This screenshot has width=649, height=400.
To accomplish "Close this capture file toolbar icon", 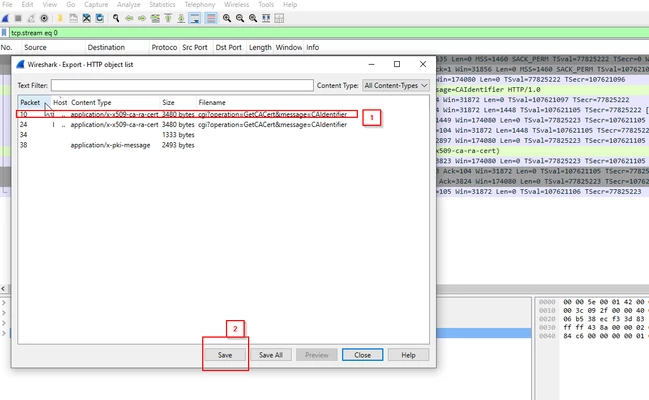I will click(x=87, y=18).
